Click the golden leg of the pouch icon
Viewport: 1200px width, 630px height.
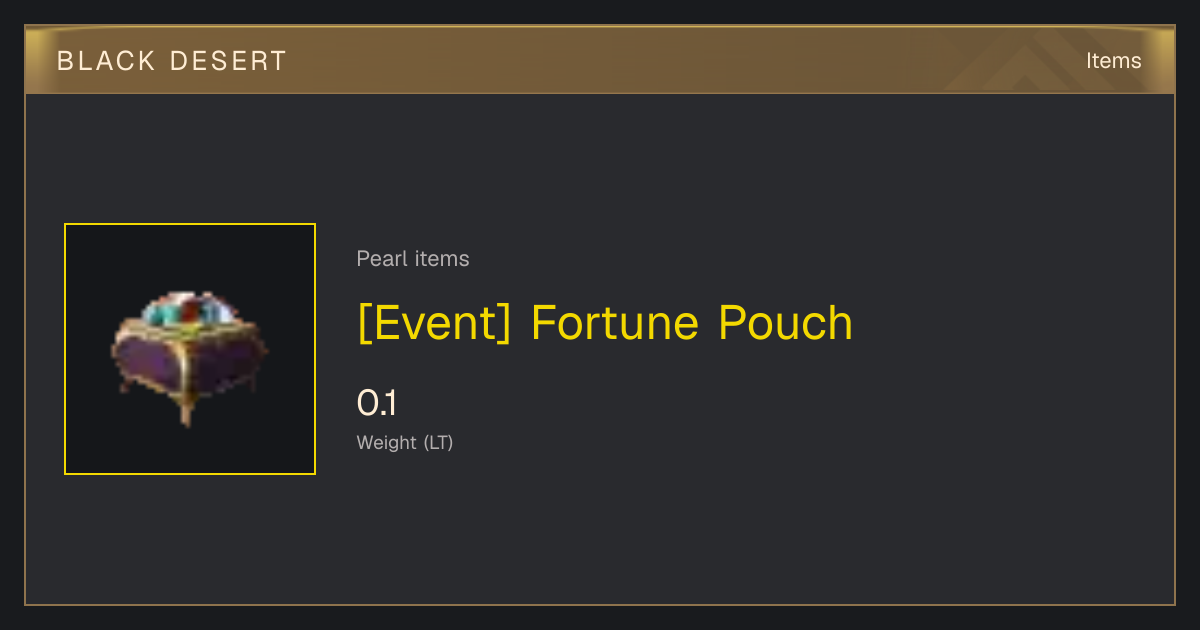tap(186, 409)
